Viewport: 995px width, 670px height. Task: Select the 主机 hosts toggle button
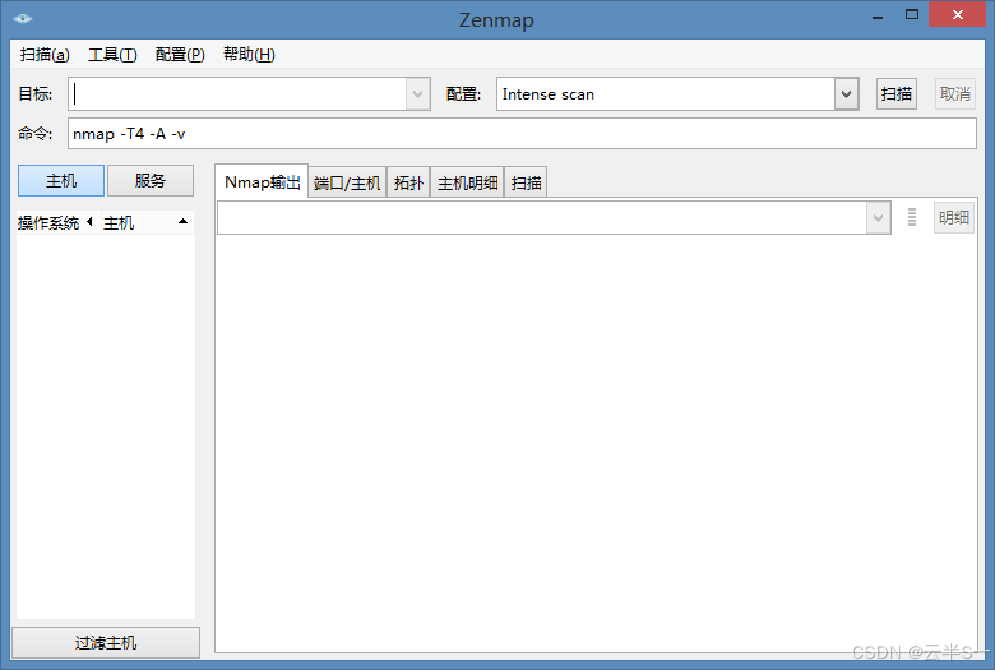61,181
